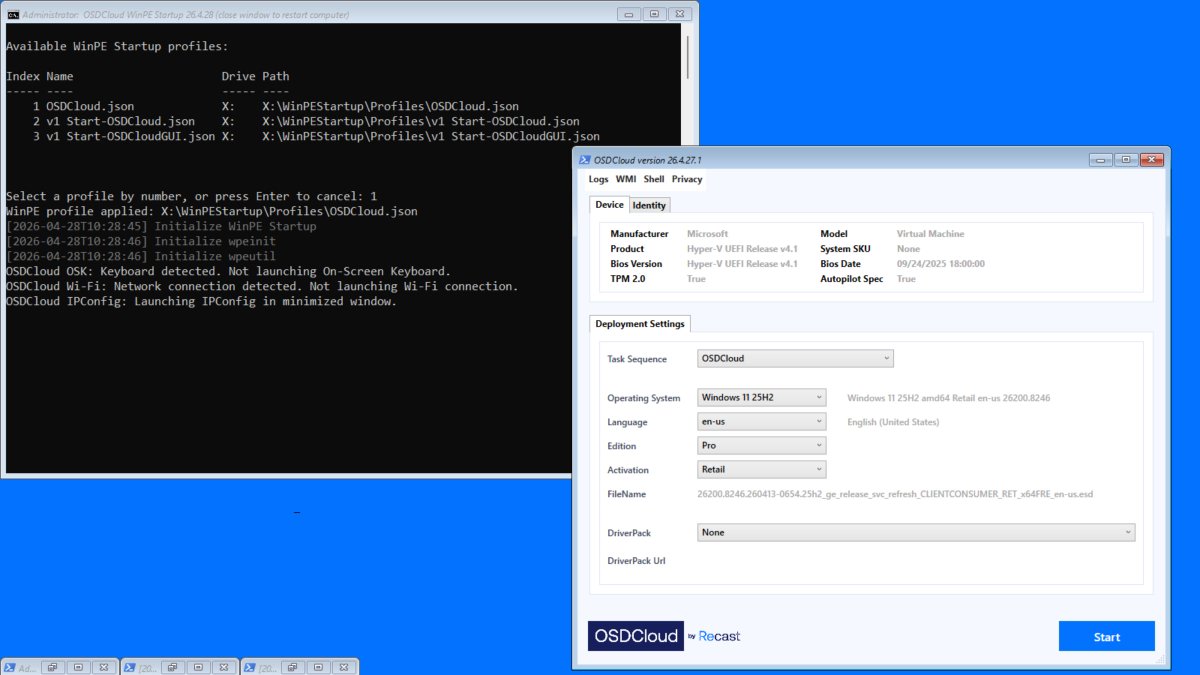Open the Shell menu

pyautogui.click(x=654, y=179)
